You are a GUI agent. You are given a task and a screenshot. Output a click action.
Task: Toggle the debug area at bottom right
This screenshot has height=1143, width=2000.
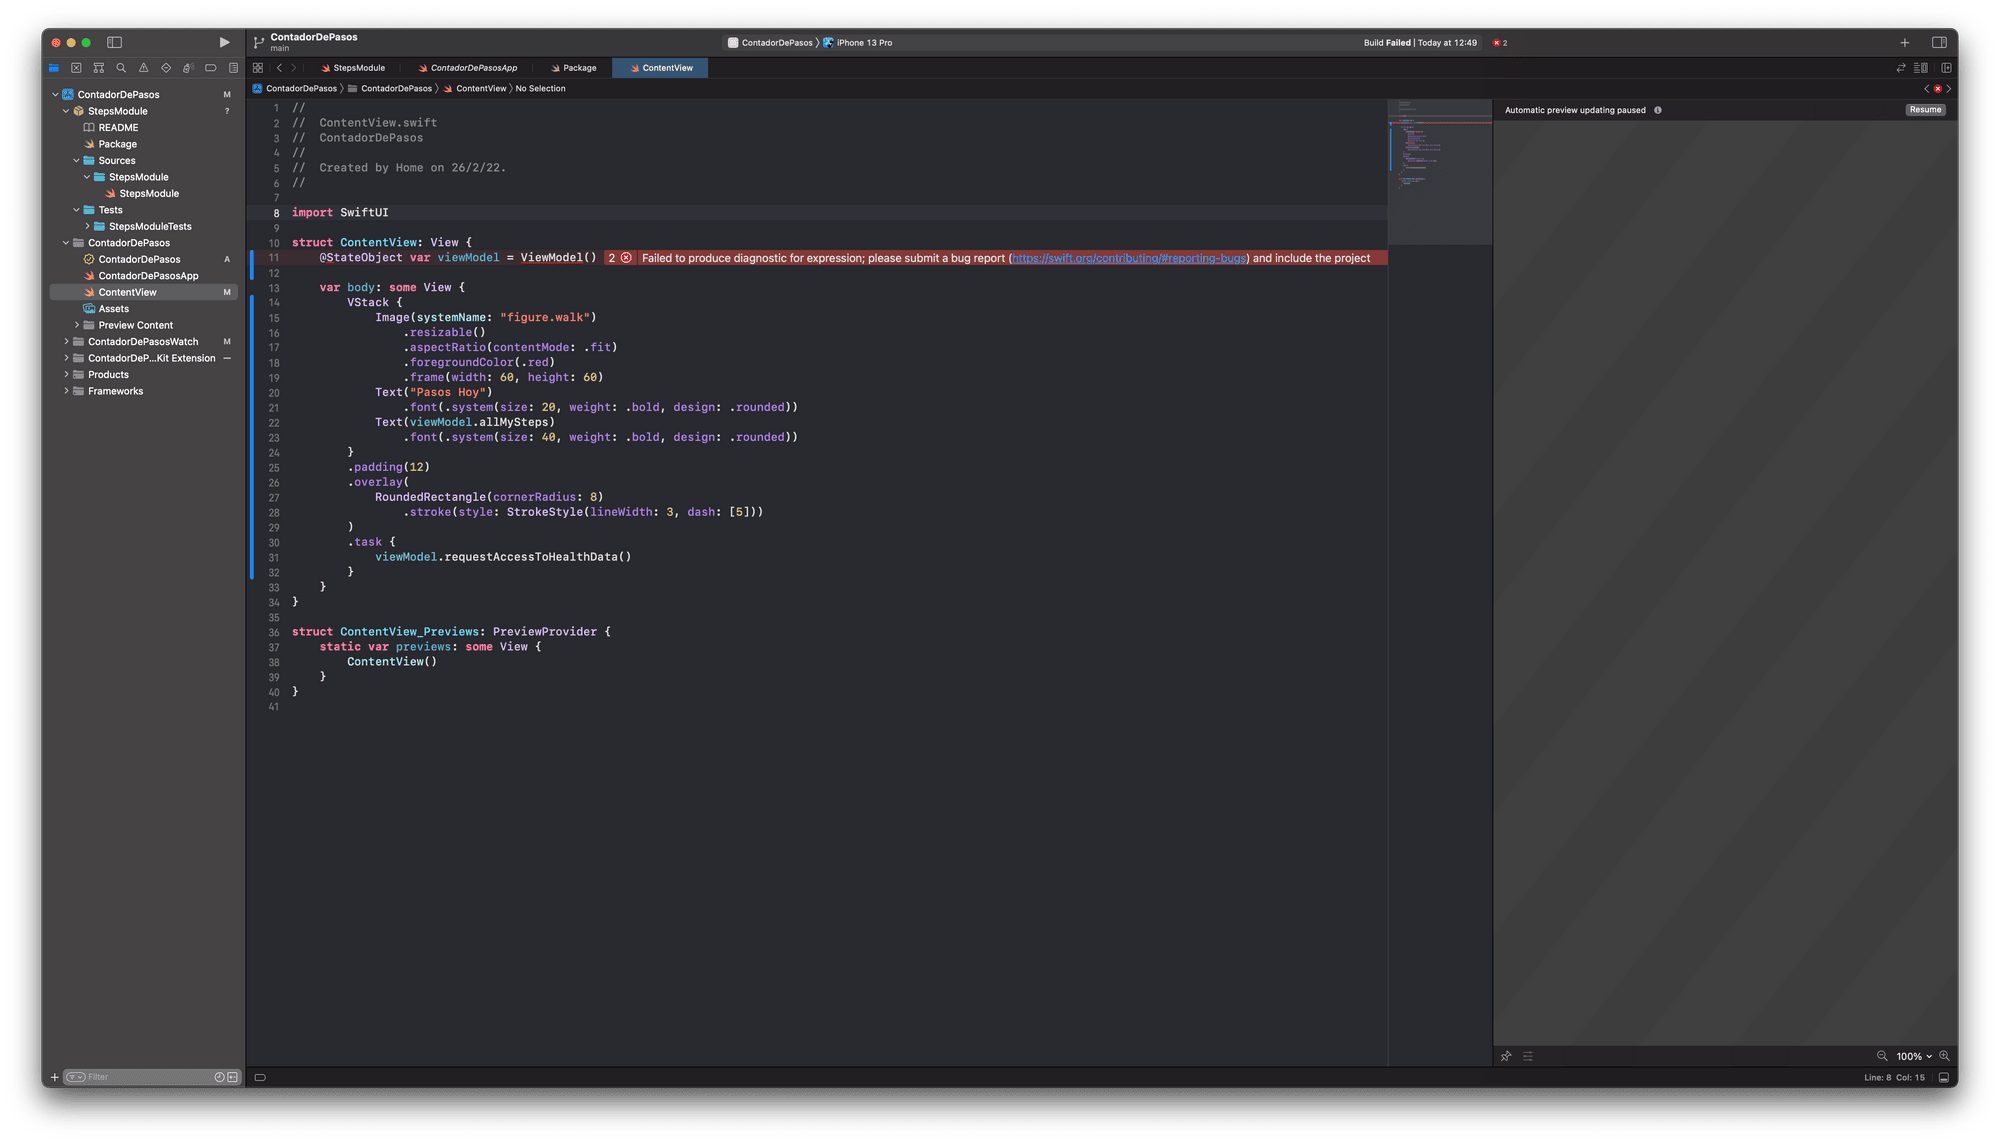pos(1943,1077)
